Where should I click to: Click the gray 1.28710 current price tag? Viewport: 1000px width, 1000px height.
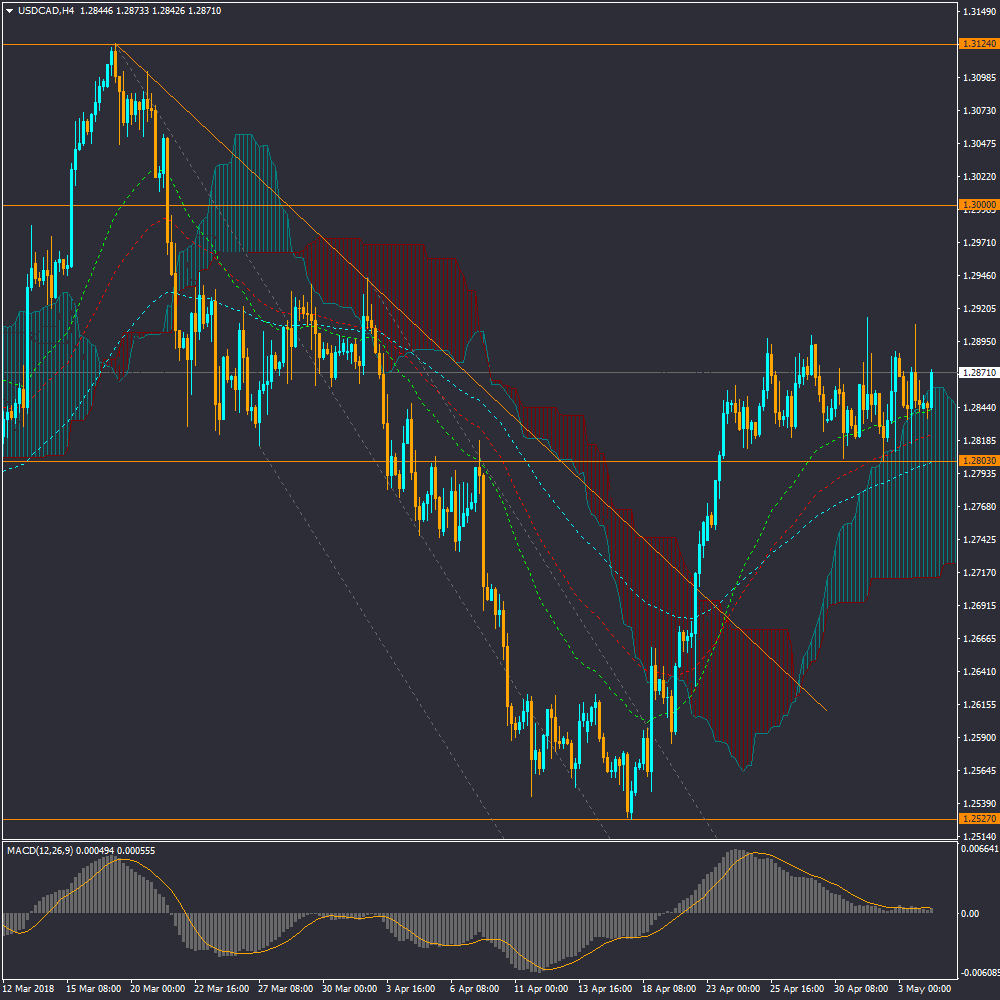point(978,373)
